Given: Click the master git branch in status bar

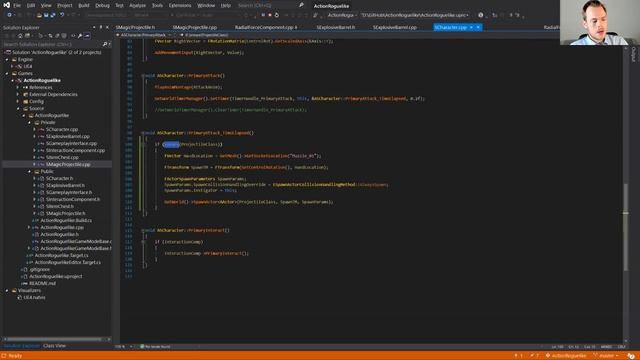Looking at the screenshot, I should (x=606, y=356).
